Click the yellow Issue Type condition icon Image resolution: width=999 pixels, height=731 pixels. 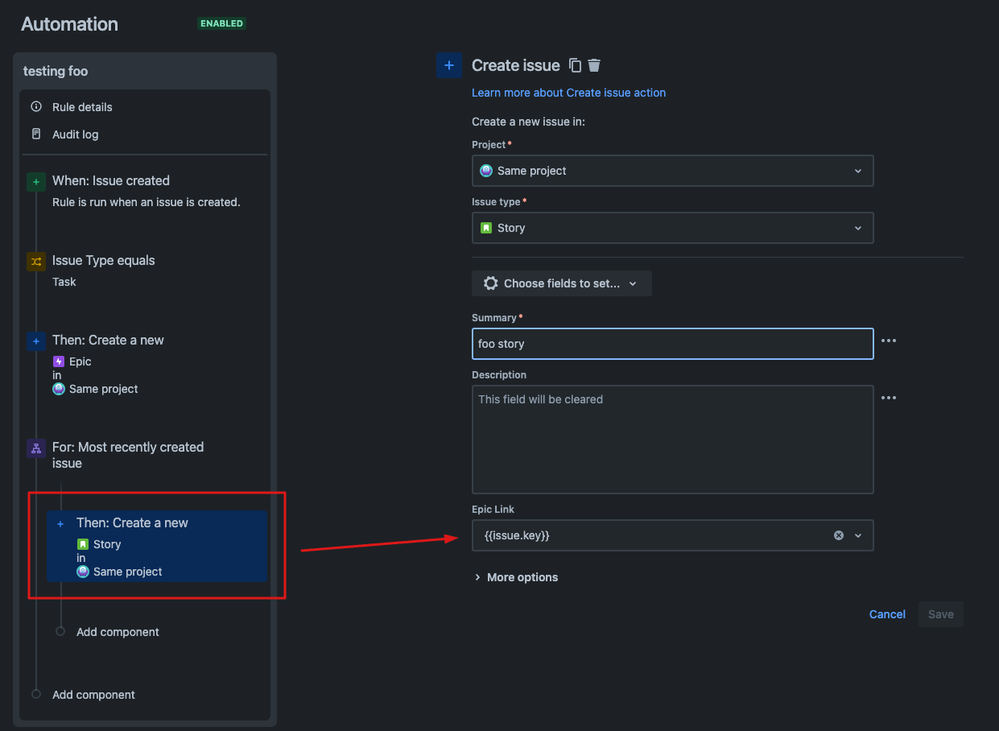(x=36, y=261)
